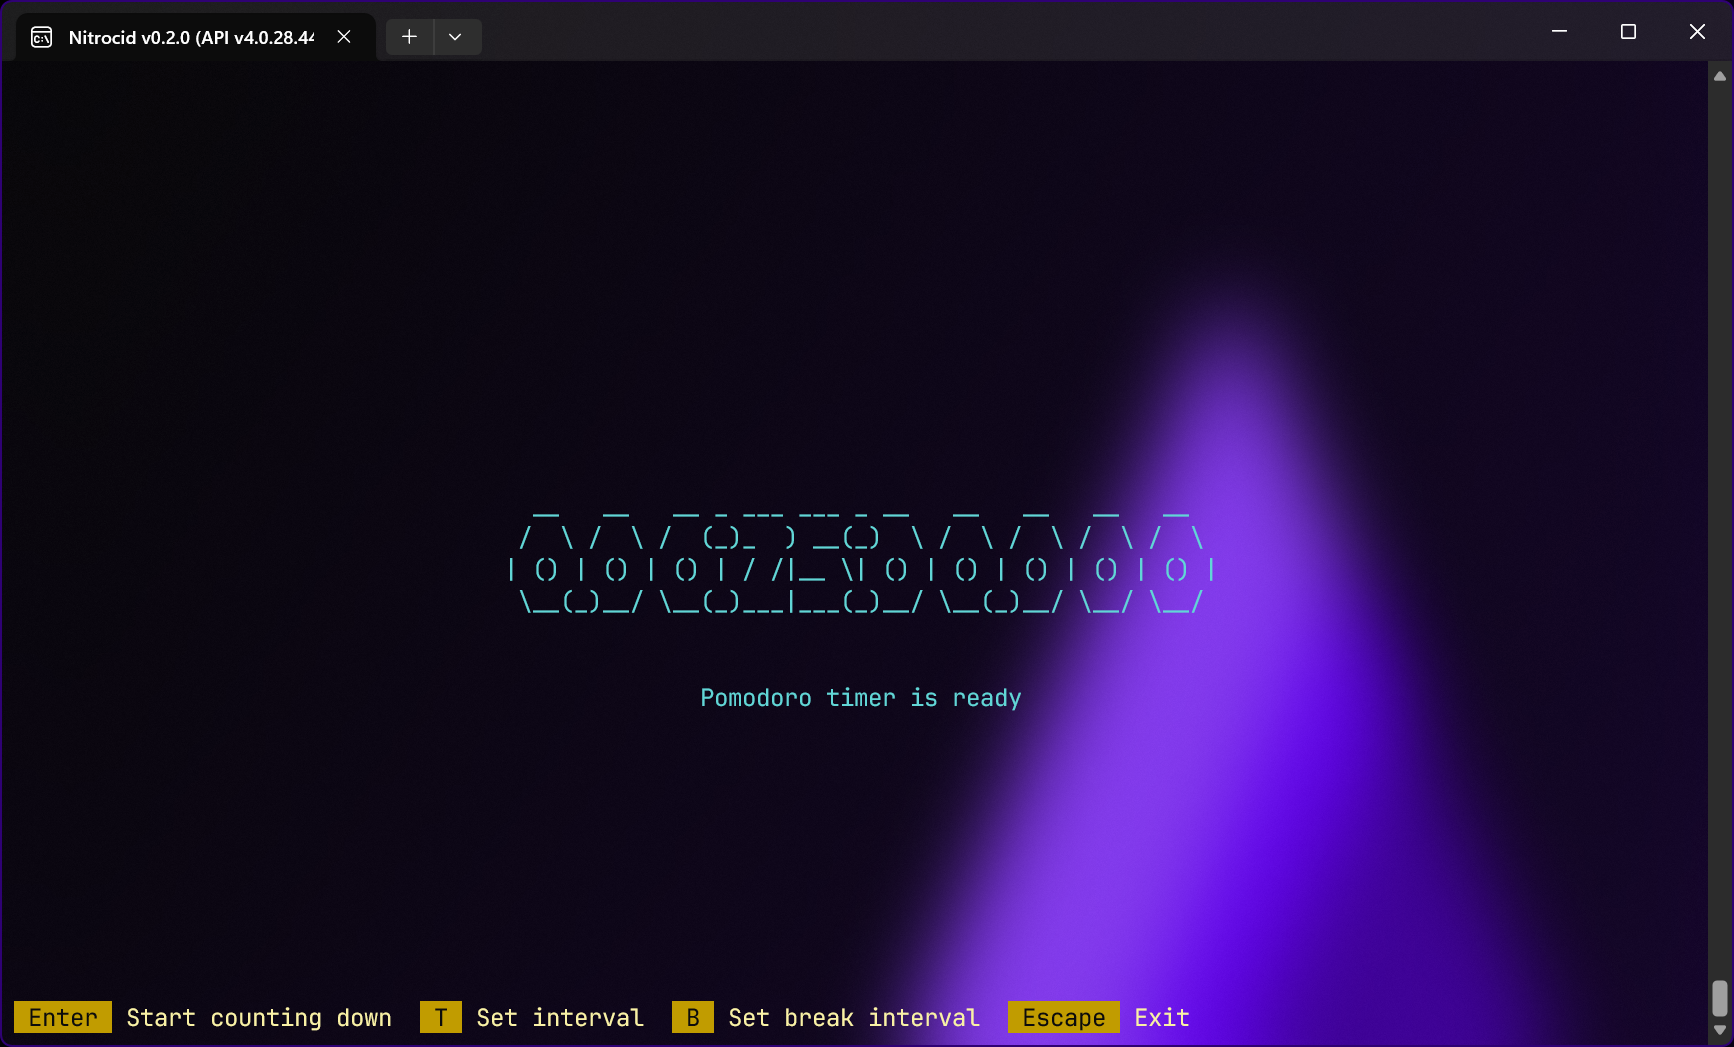This screenshot has height=1047, width=1734.
Task: Expand the new tab profile dropdown
Action: click(x=455, y=37)
